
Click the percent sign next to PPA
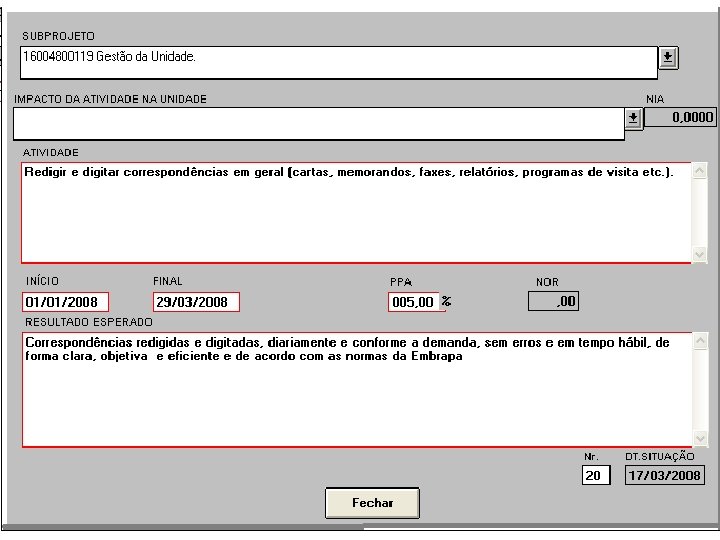tap(446, 301)
